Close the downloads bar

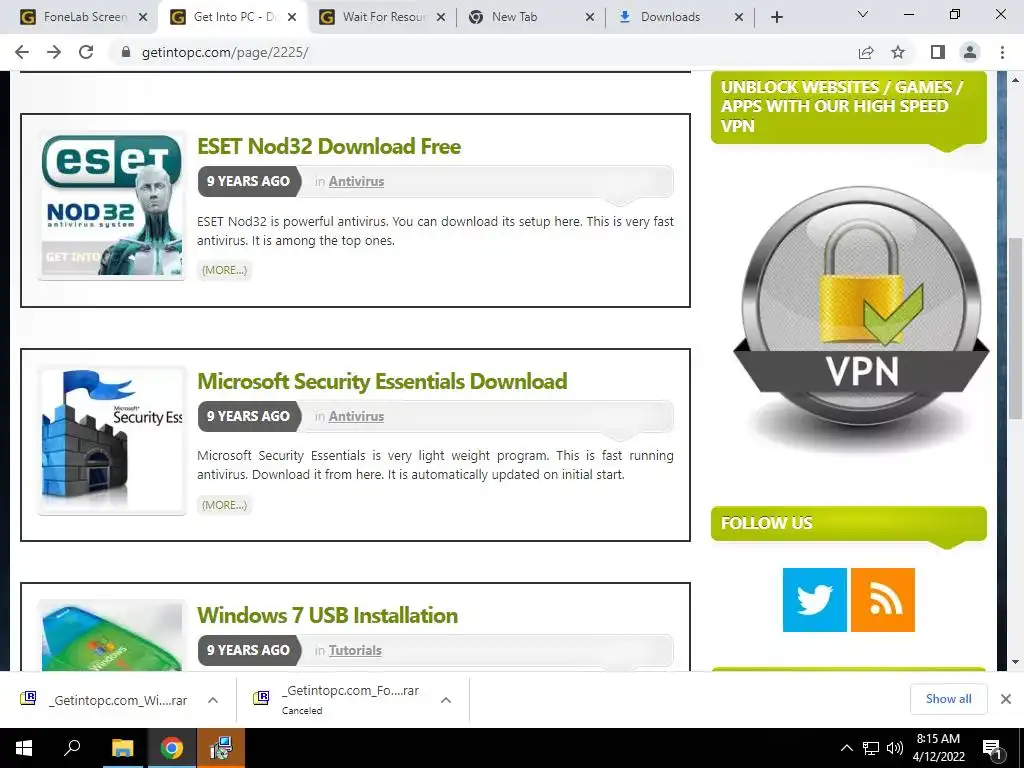(x=1006, y=699)
